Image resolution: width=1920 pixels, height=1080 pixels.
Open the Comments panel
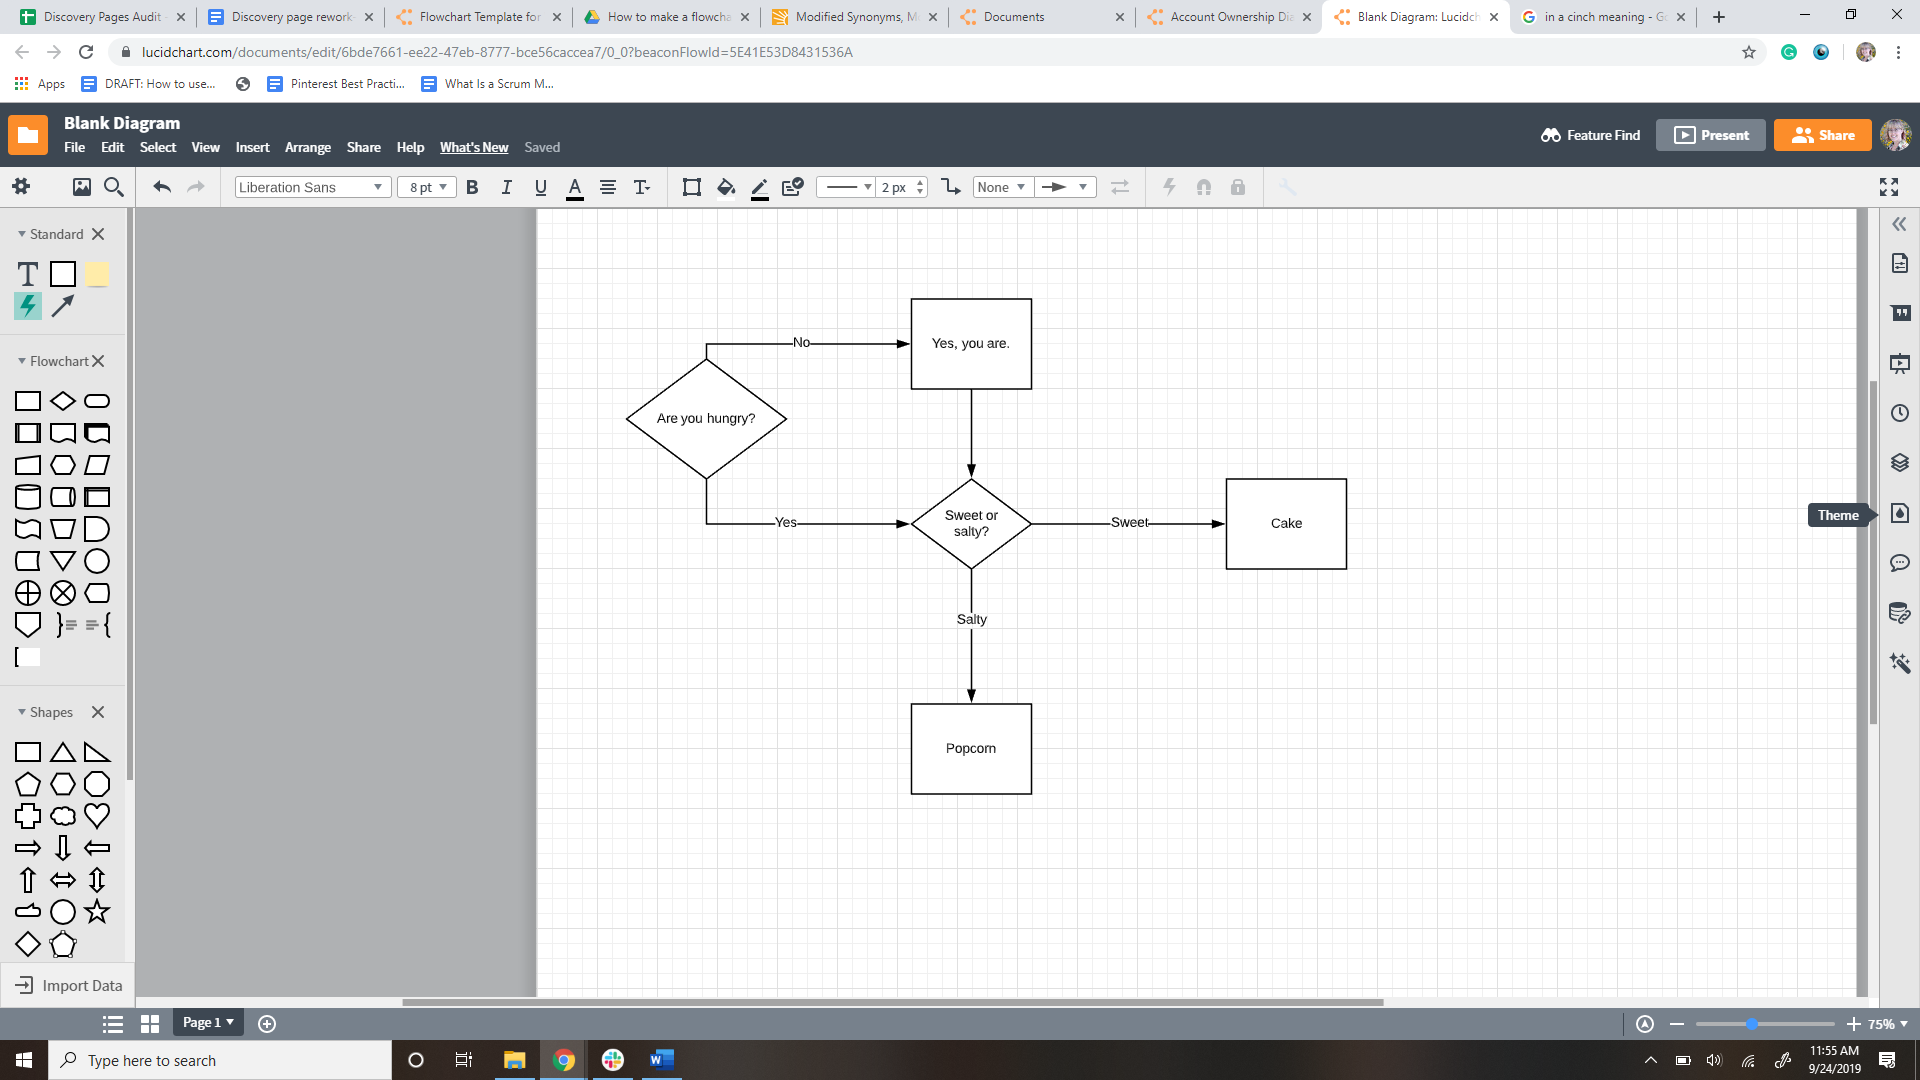1899,563
